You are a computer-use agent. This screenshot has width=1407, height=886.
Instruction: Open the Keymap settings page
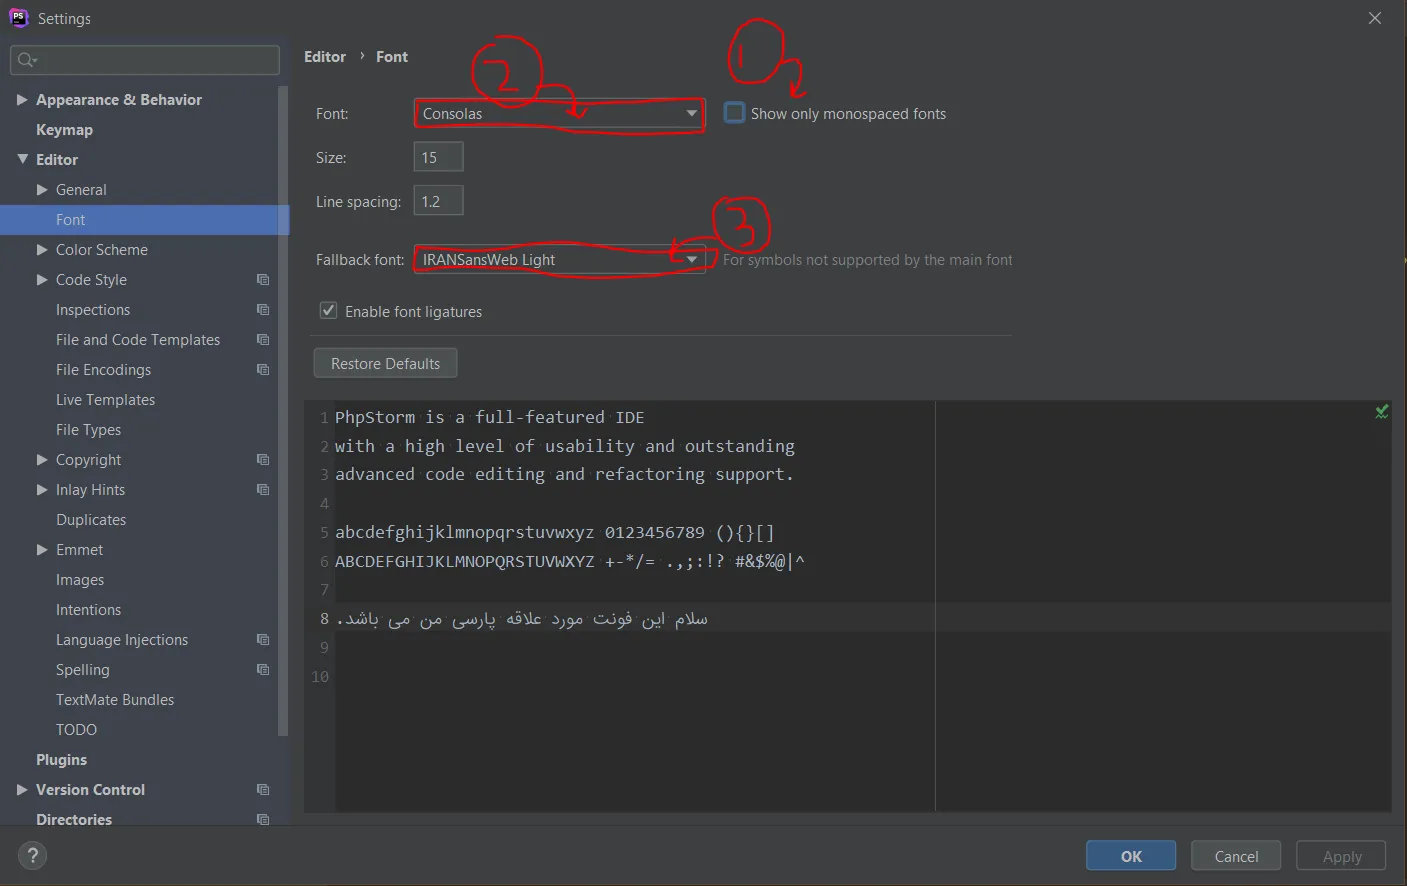click(64, 130)
